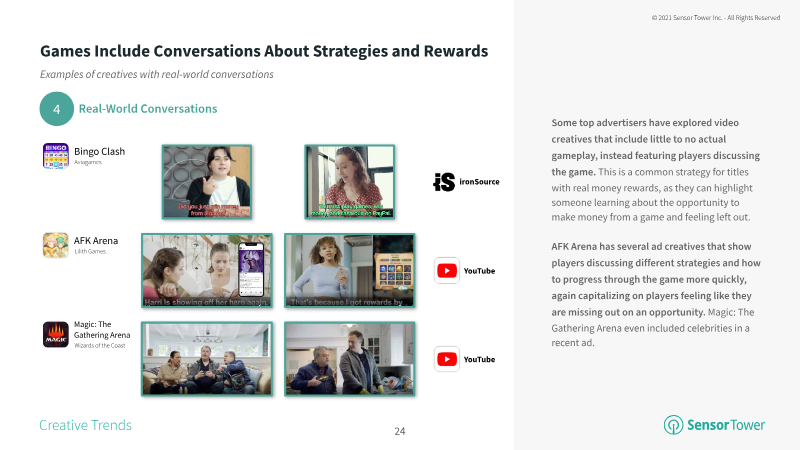The height and width of the screenshot is (450, 800).
Task: Click the Bingo Clash app icon
Action: coord(56,156)
